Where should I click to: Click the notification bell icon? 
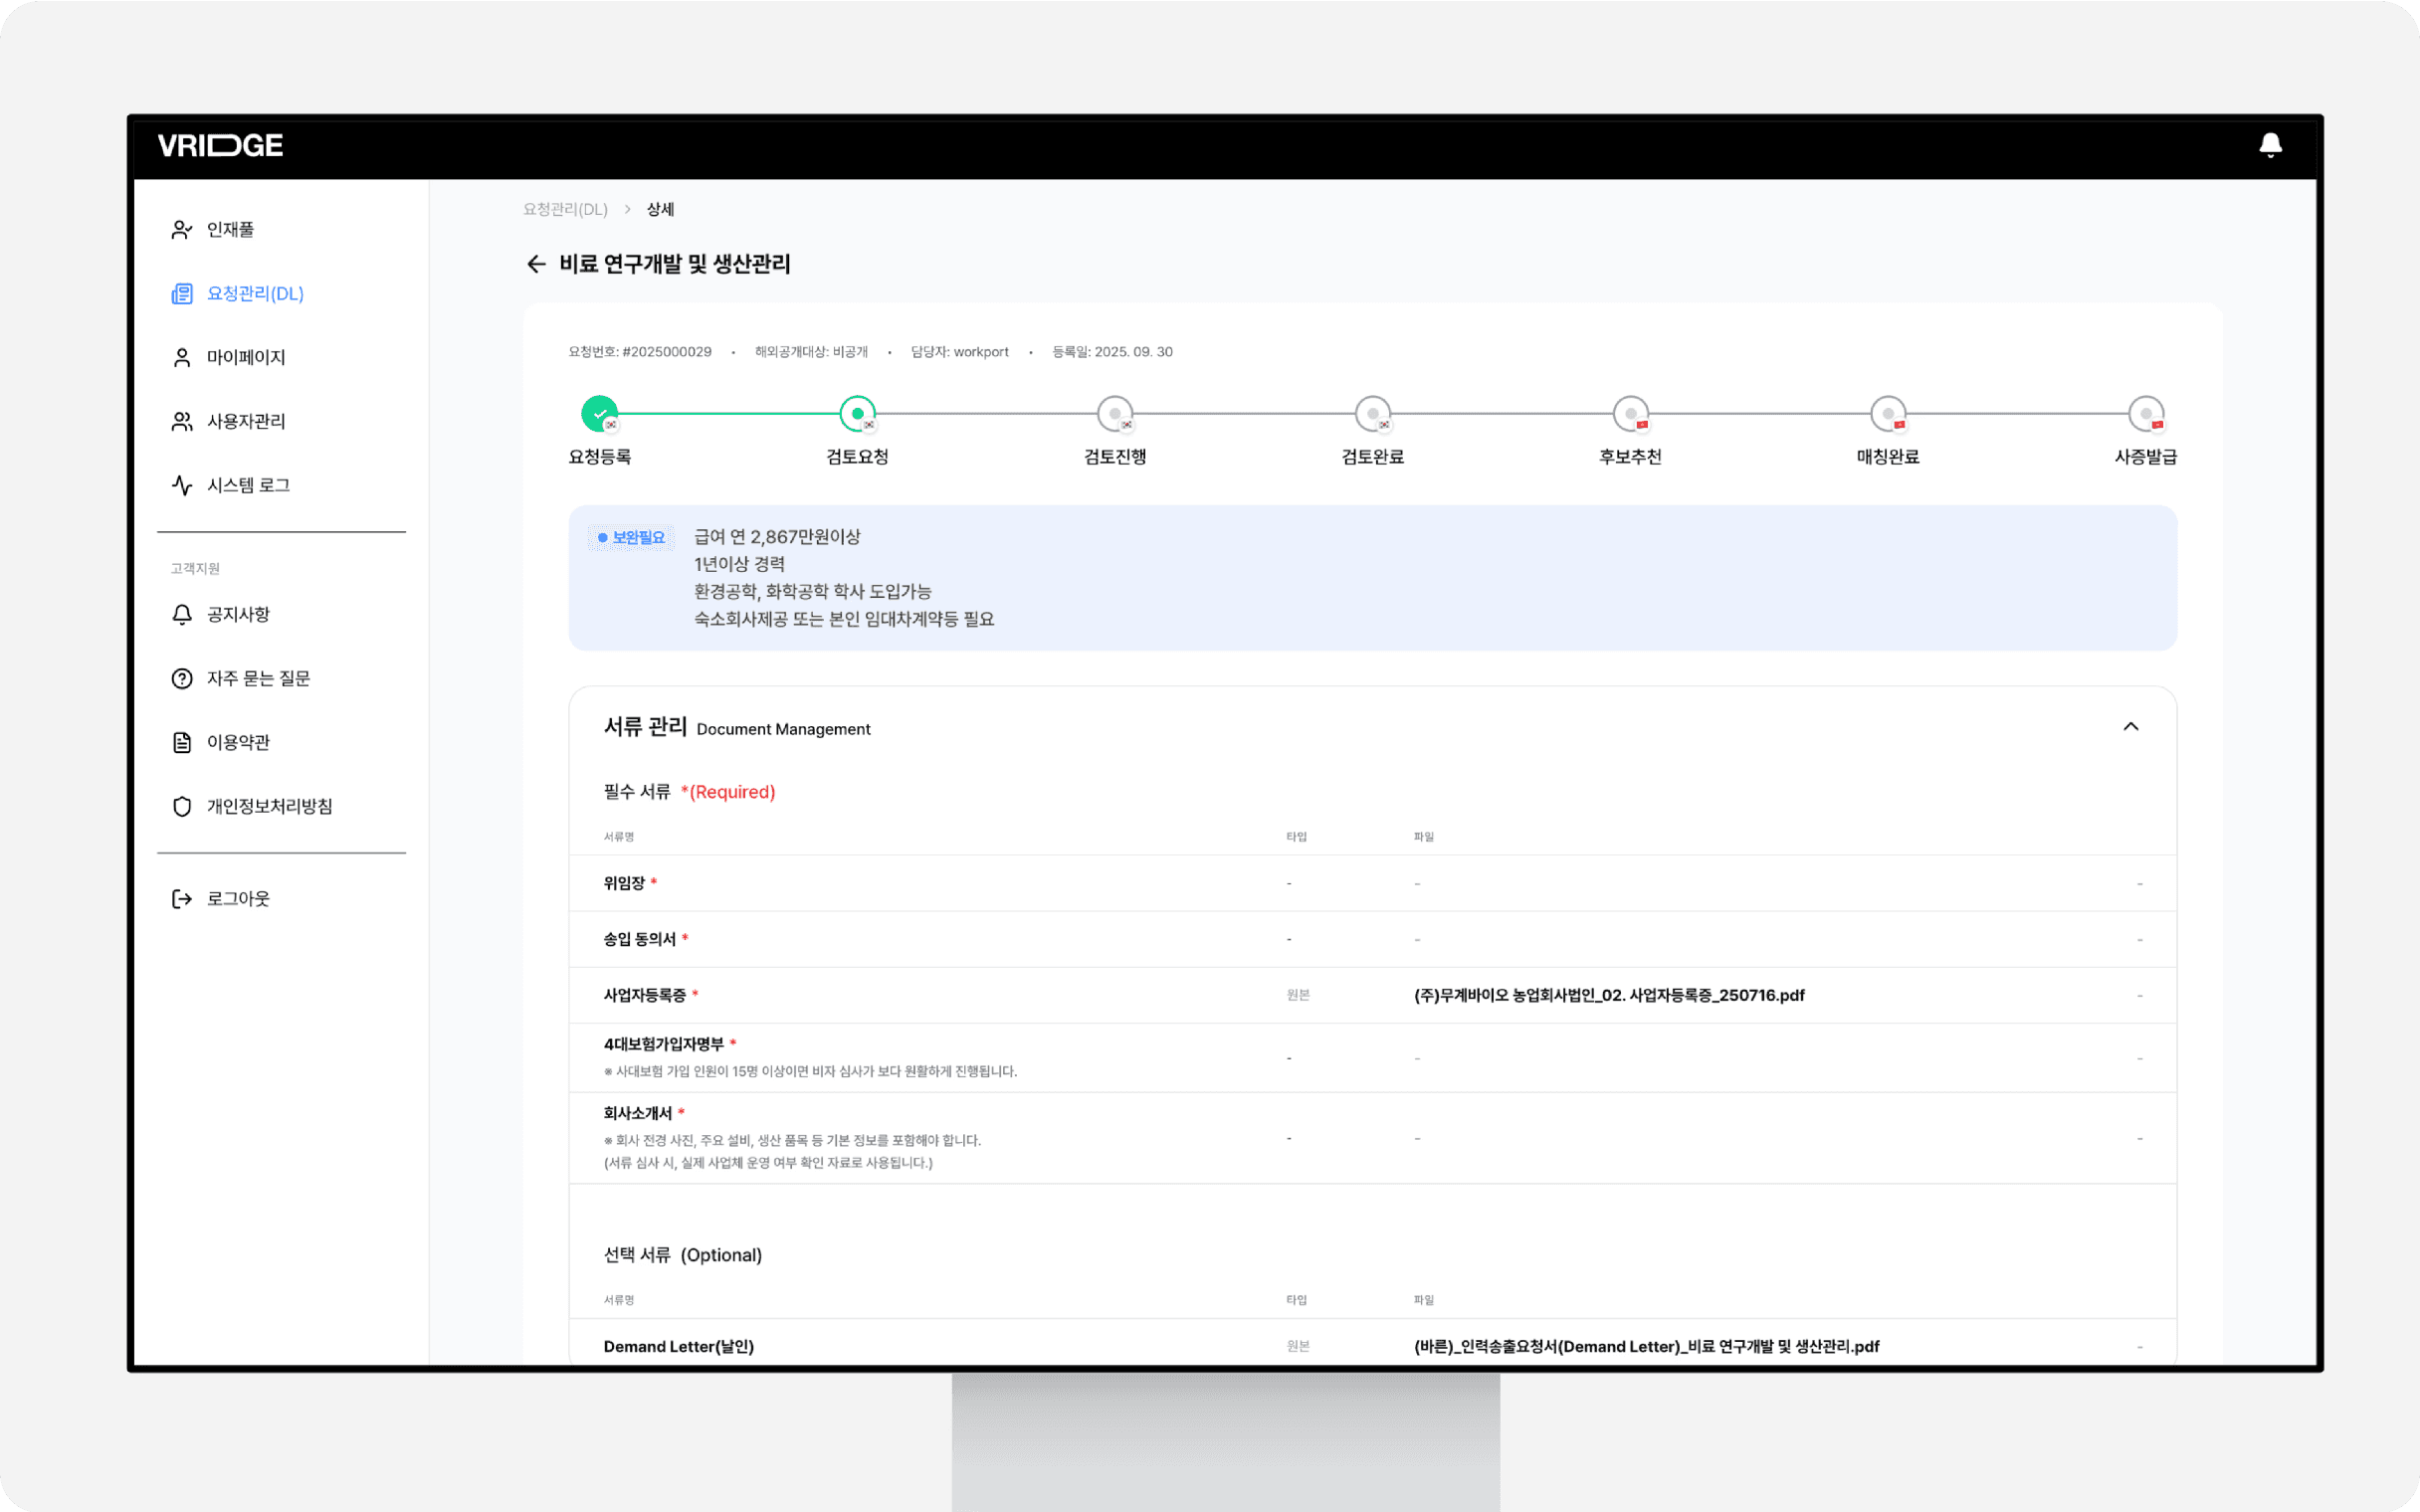[2270, 146]
